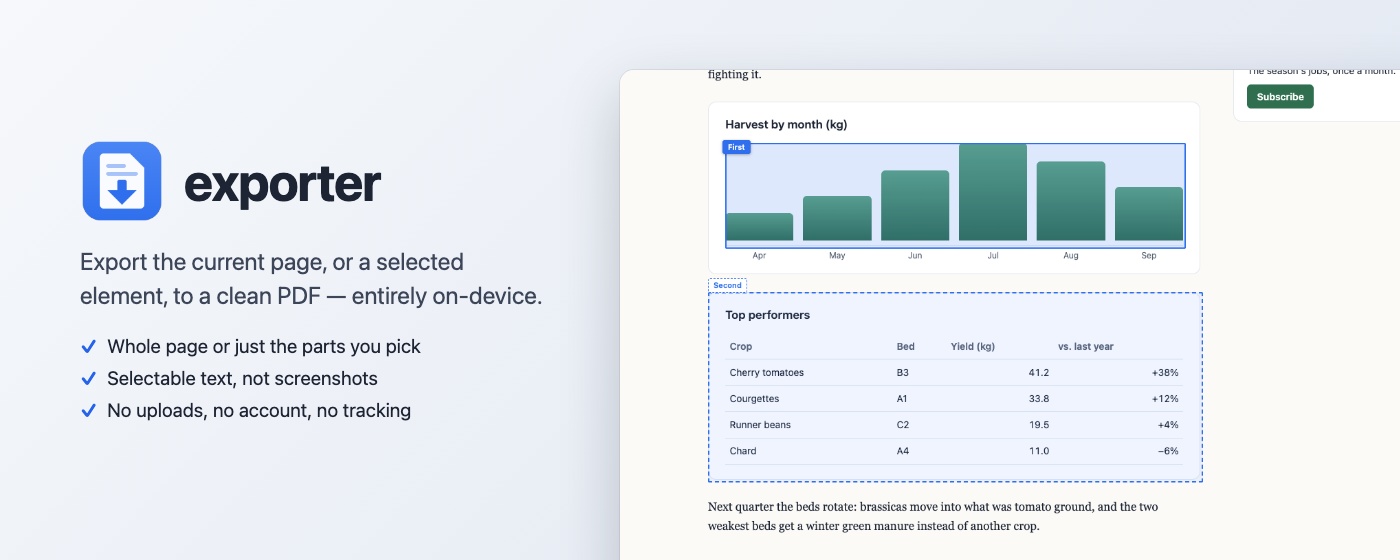Click the "Runner beans" table cell
This screenshot has height=560, width=1400.
(x=760, y=425)
